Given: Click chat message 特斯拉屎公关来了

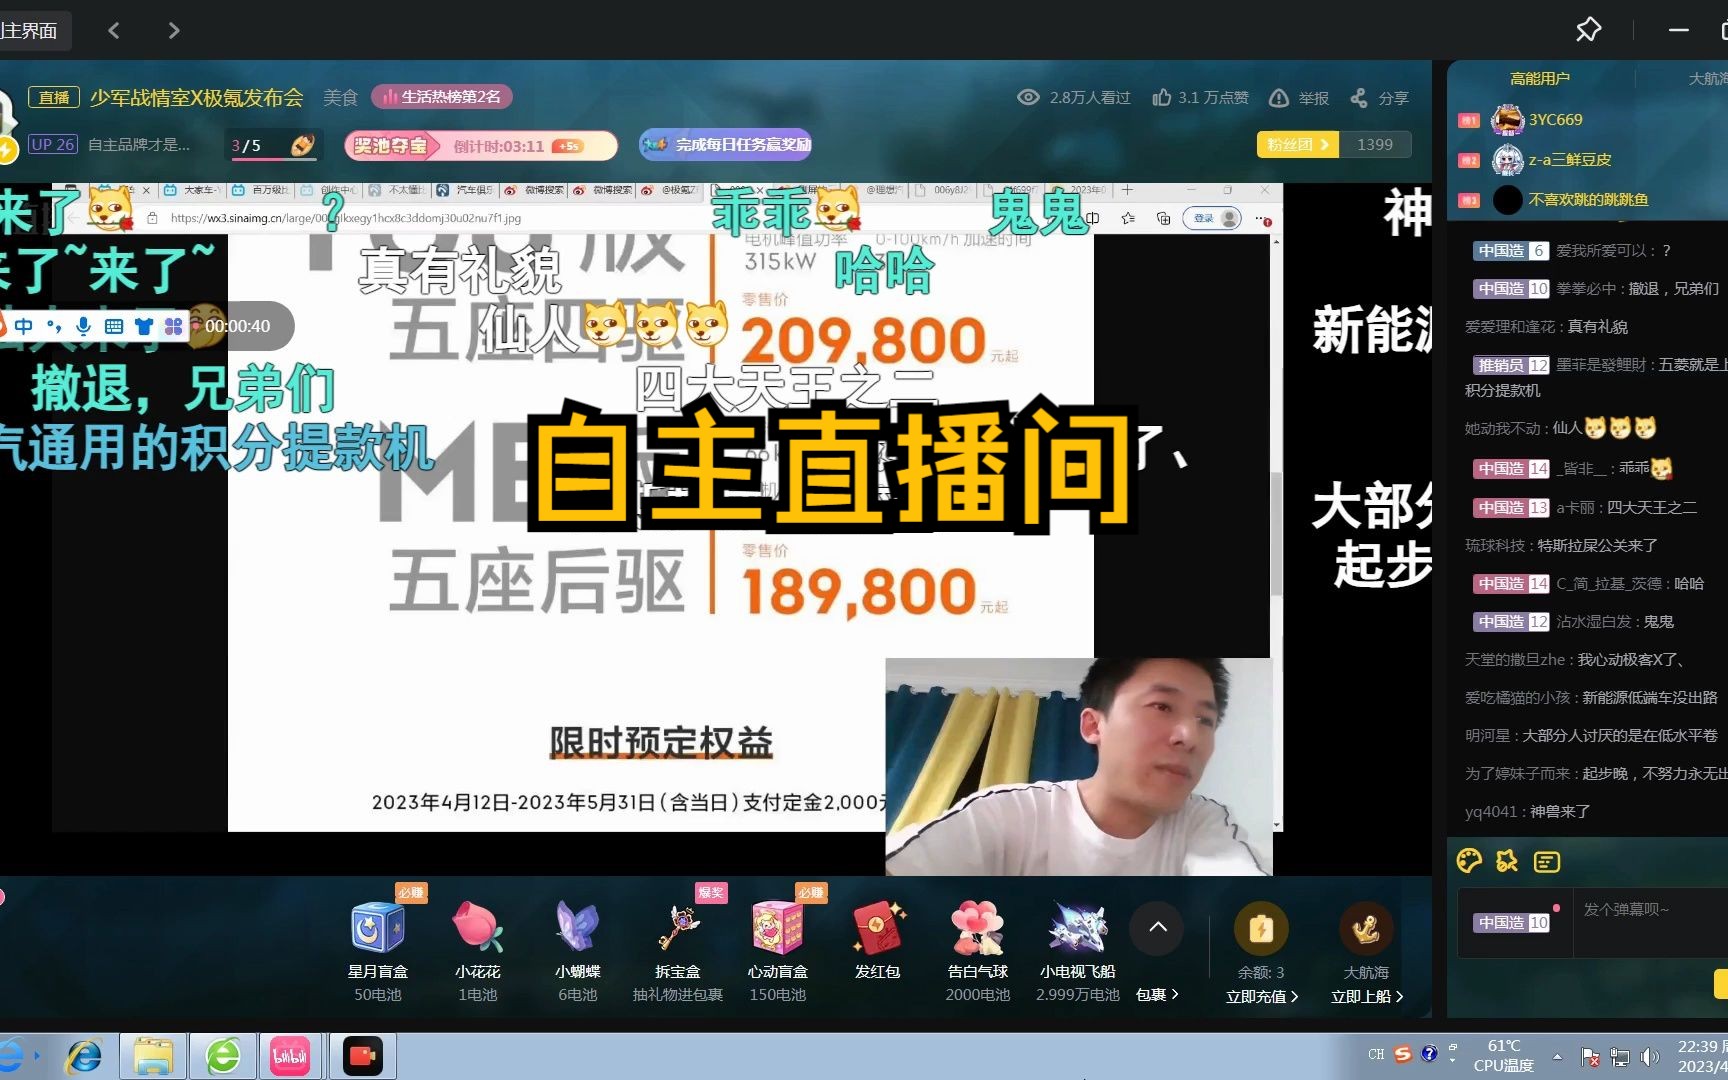Looking at the screenshot, I should 1597,546.
